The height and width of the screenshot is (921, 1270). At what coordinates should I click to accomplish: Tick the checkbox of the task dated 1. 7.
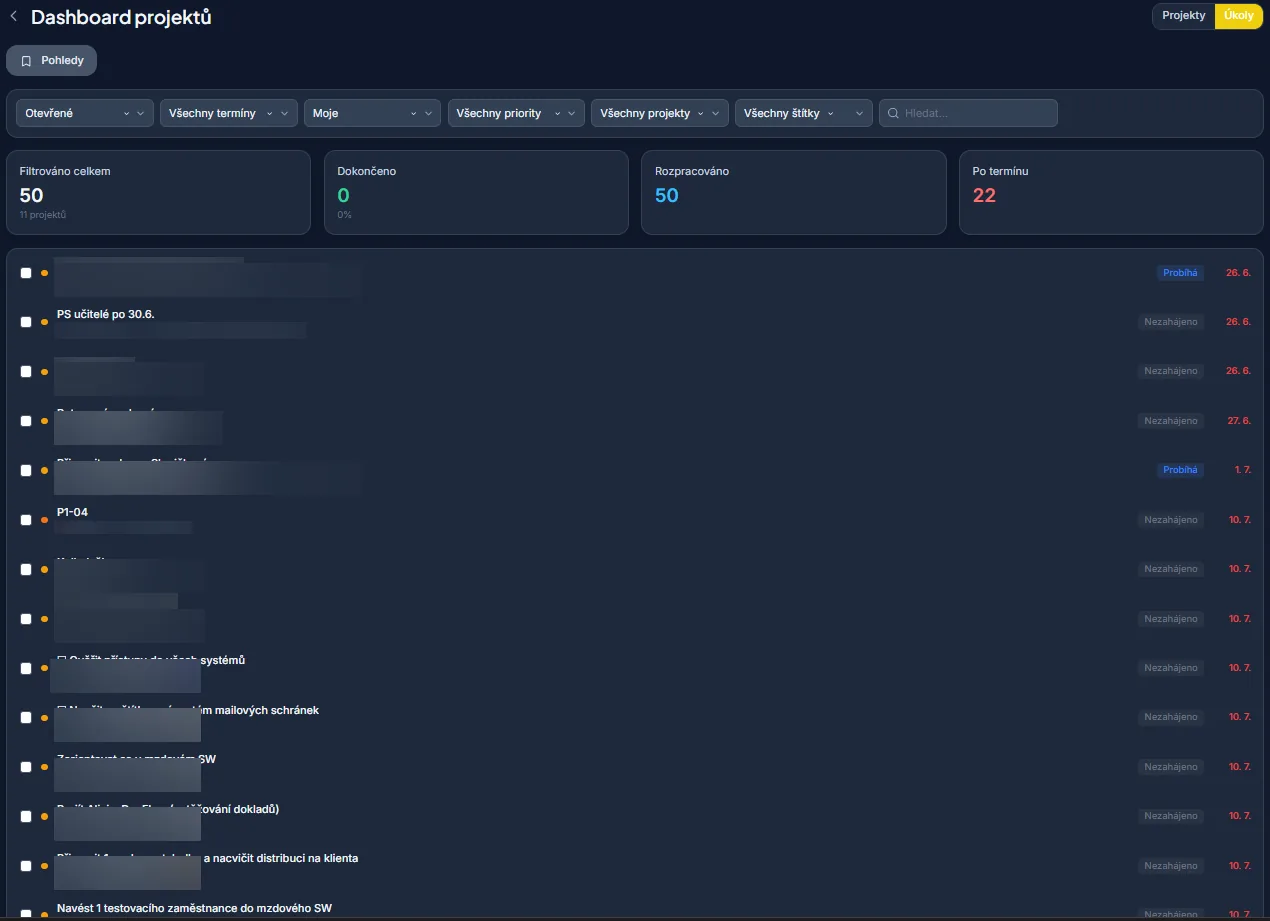pos(26,470)
